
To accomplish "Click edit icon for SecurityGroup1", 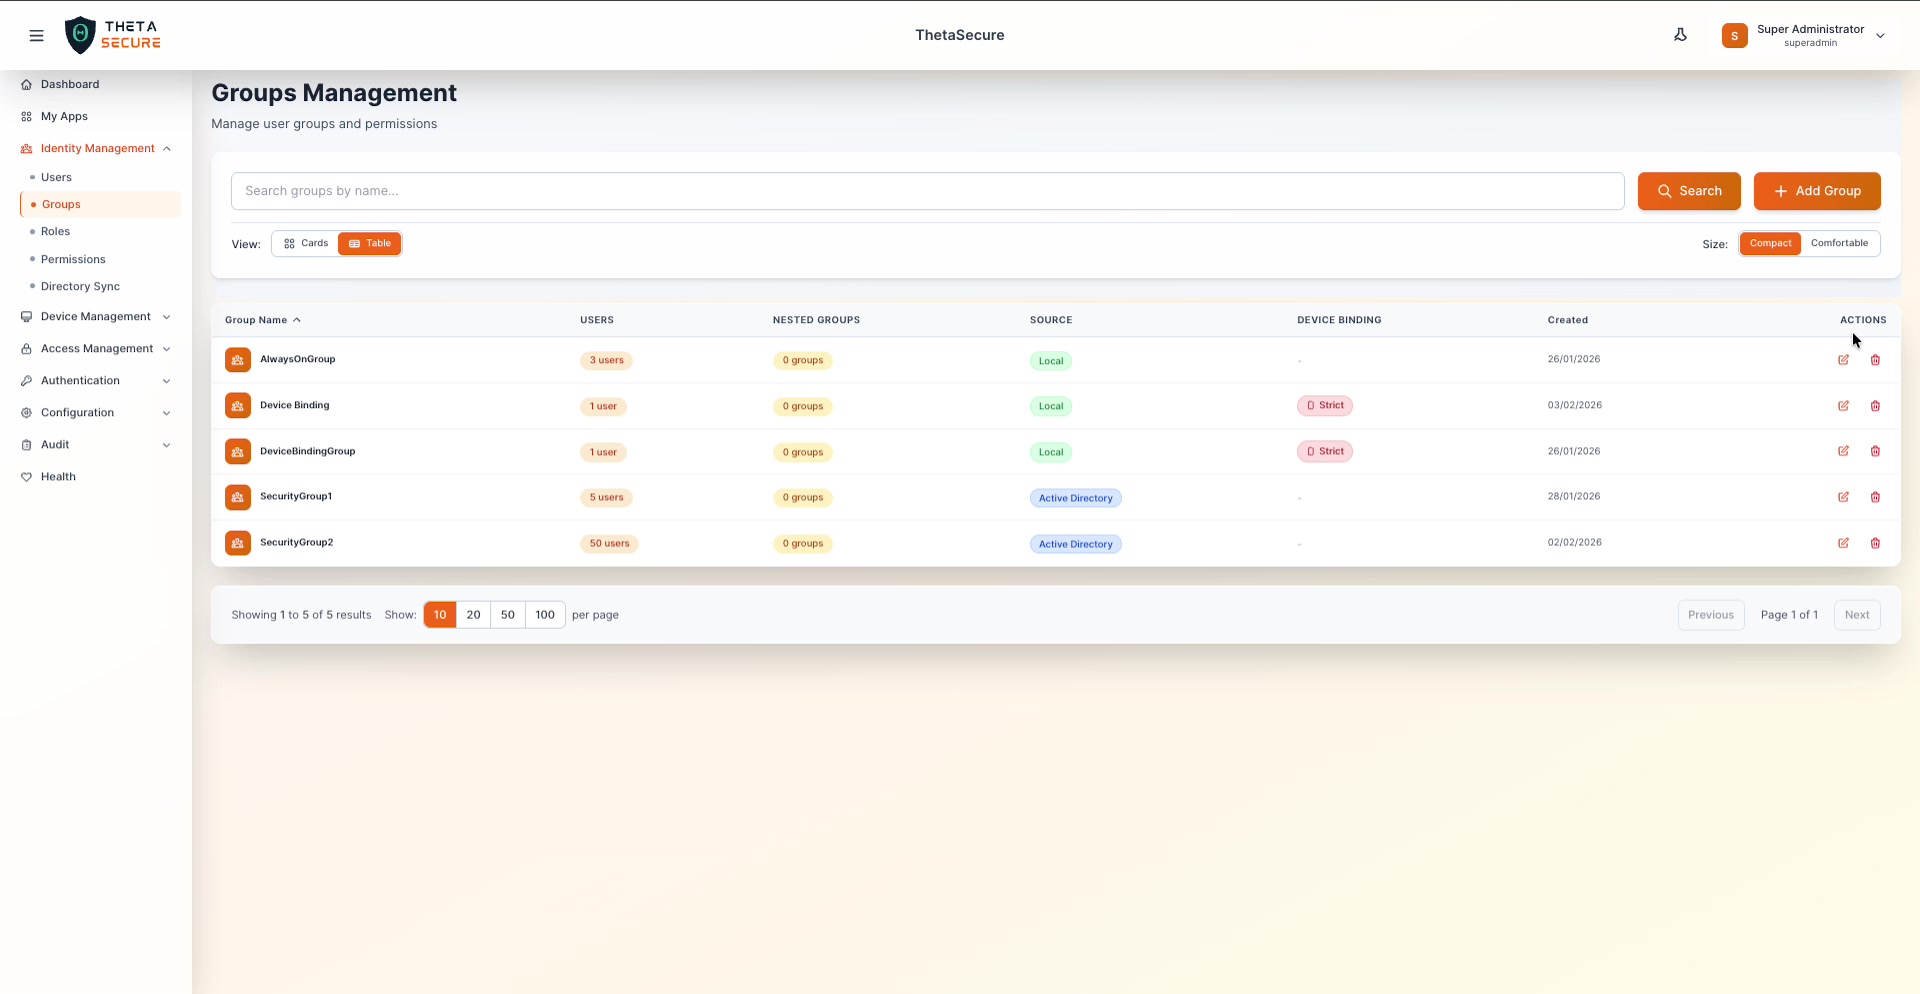I will [1843, 497].
